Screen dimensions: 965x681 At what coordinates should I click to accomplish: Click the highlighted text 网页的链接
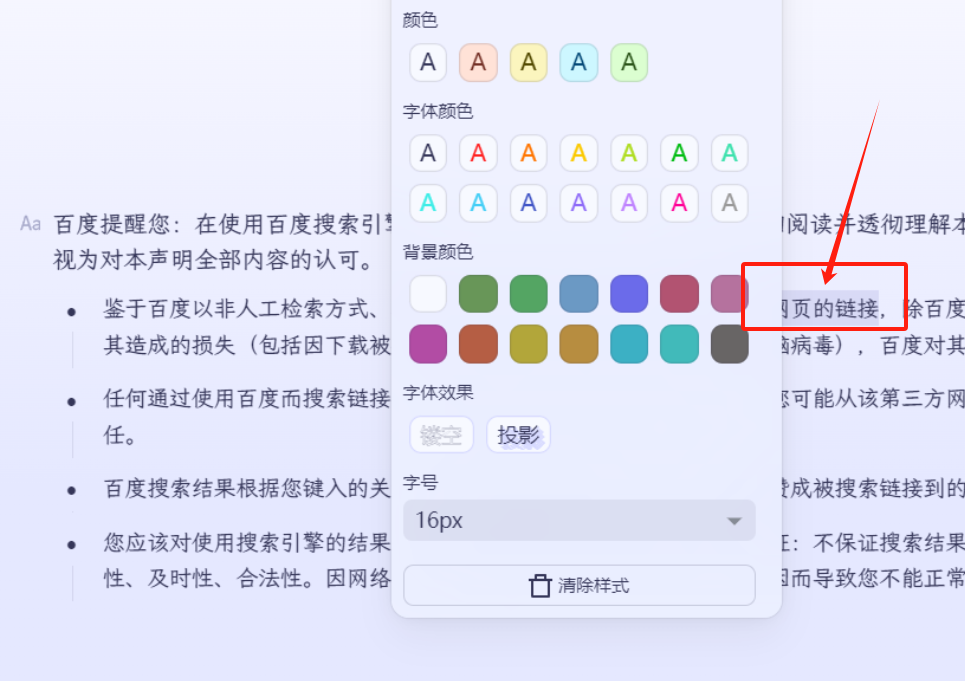coord(828,308)
